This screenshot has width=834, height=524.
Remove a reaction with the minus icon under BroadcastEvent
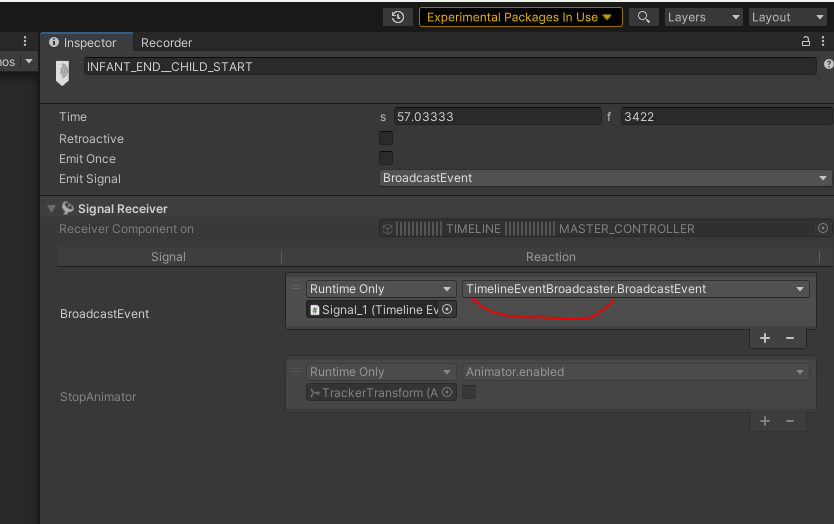pyautogui.click(x=789, y=338)
